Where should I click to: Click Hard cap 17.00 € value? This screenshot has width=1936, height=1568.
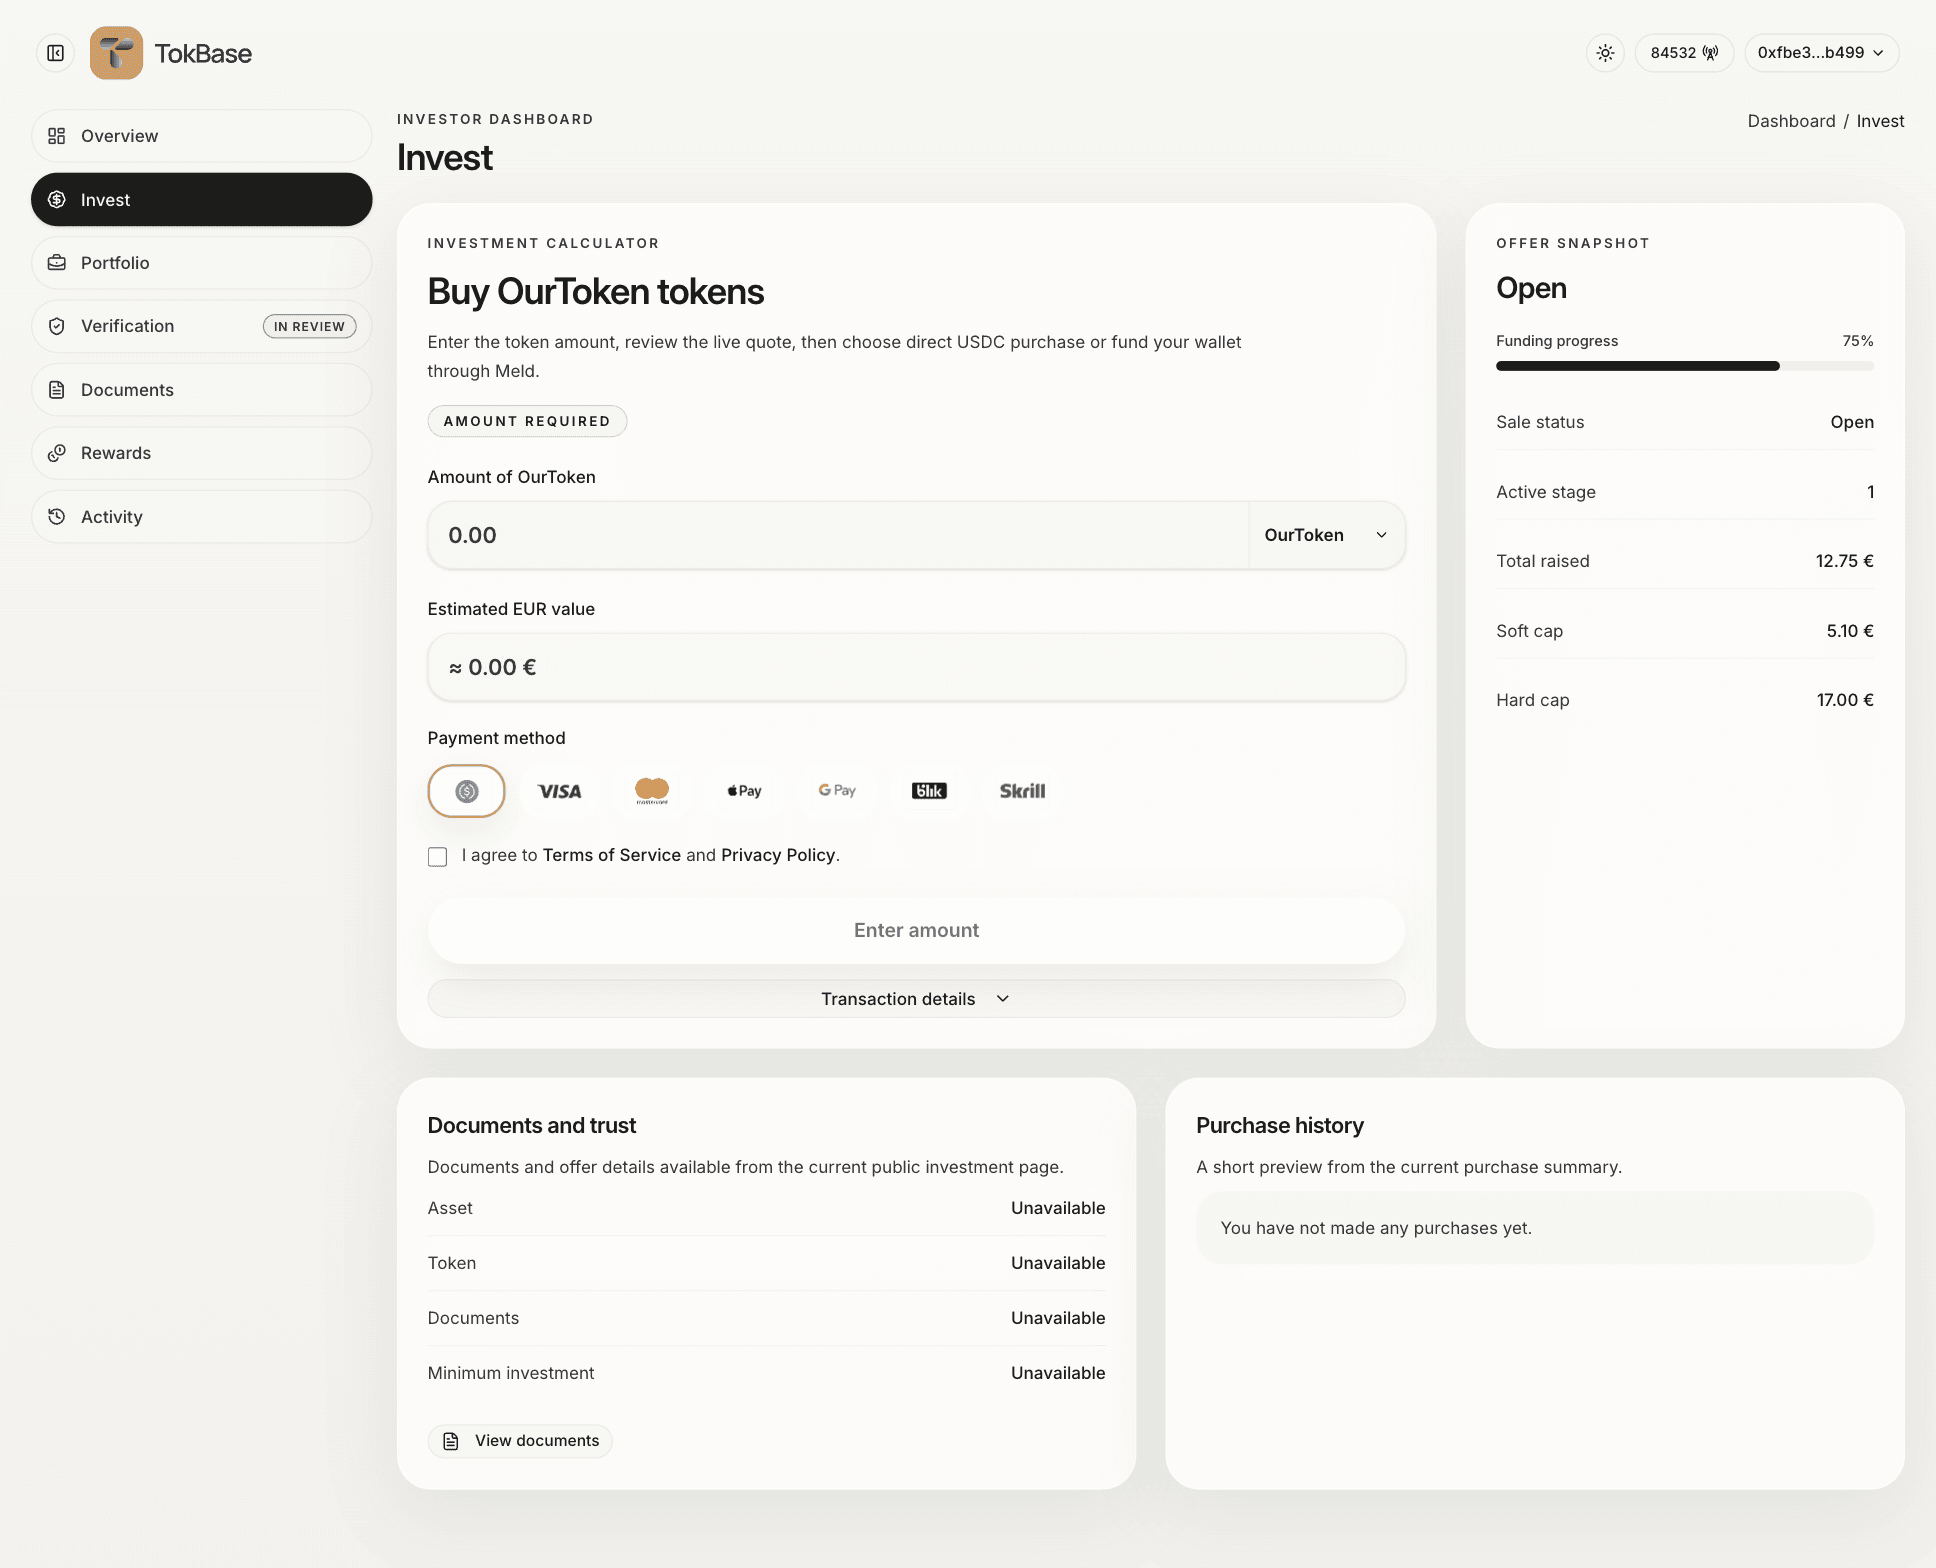click(1845, 700)
